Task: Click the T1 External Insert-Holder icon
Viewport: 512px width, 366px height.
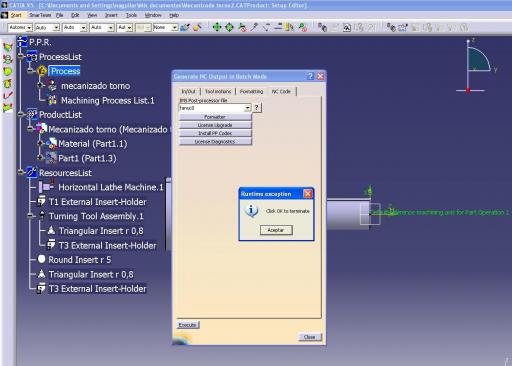Action: tap(42, 201)
